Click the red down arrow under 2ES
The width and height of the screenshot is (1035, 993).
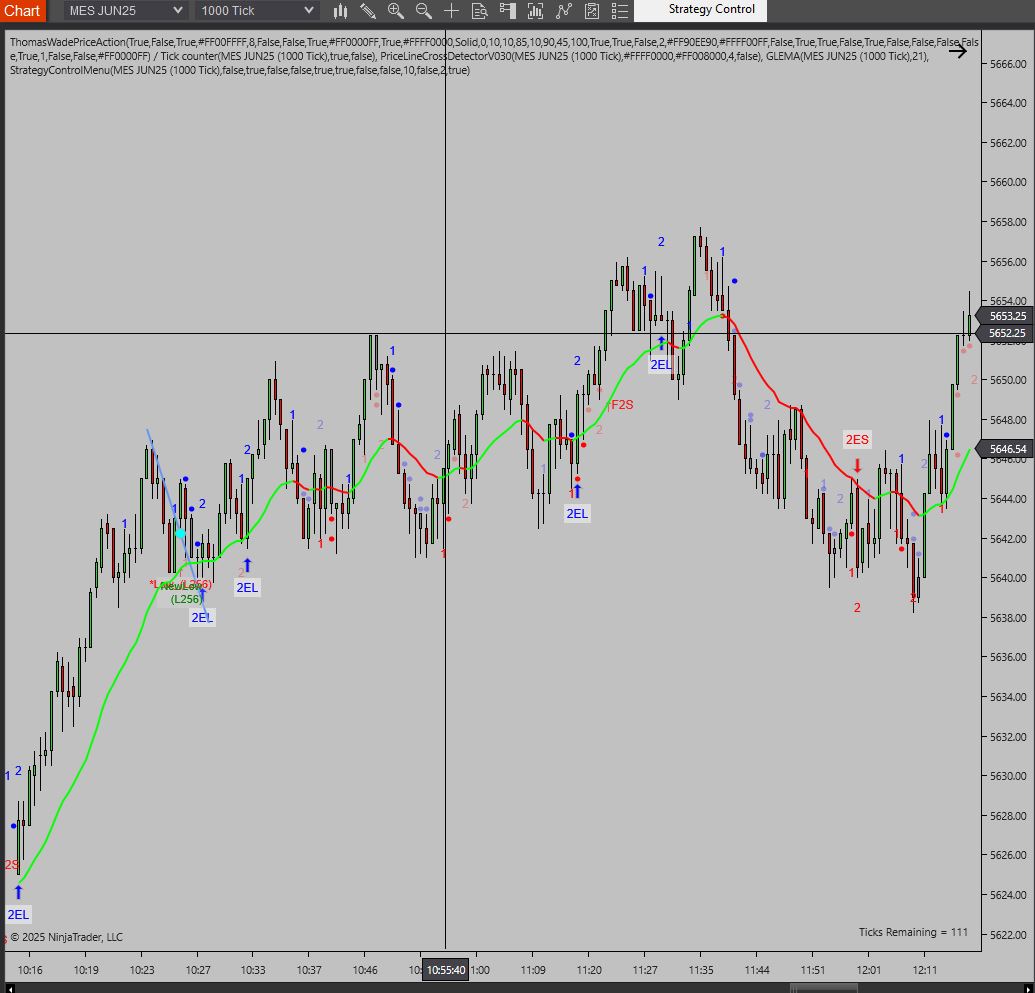pyautogui.click(x=857, y=465)
